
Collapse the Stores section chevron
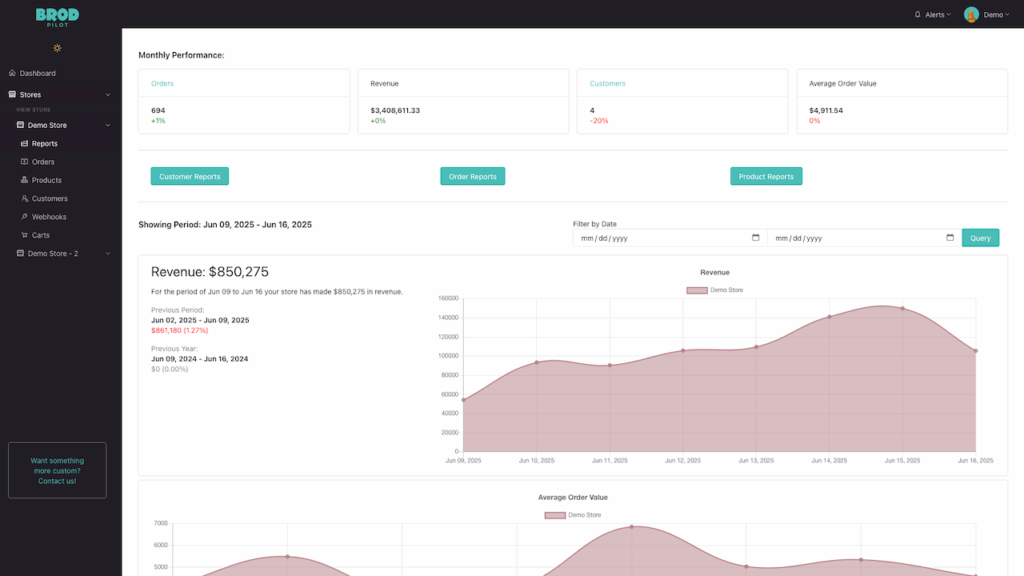107,95
